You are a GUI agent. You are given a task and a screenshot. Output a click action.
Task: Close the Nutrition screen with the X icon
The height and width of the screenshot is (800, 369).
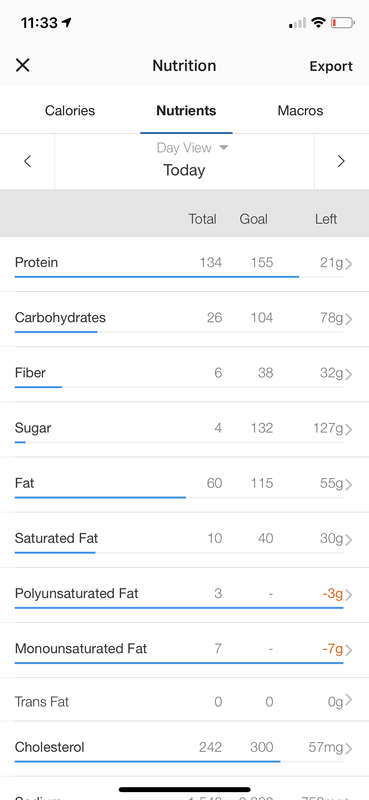pos(22,65)
